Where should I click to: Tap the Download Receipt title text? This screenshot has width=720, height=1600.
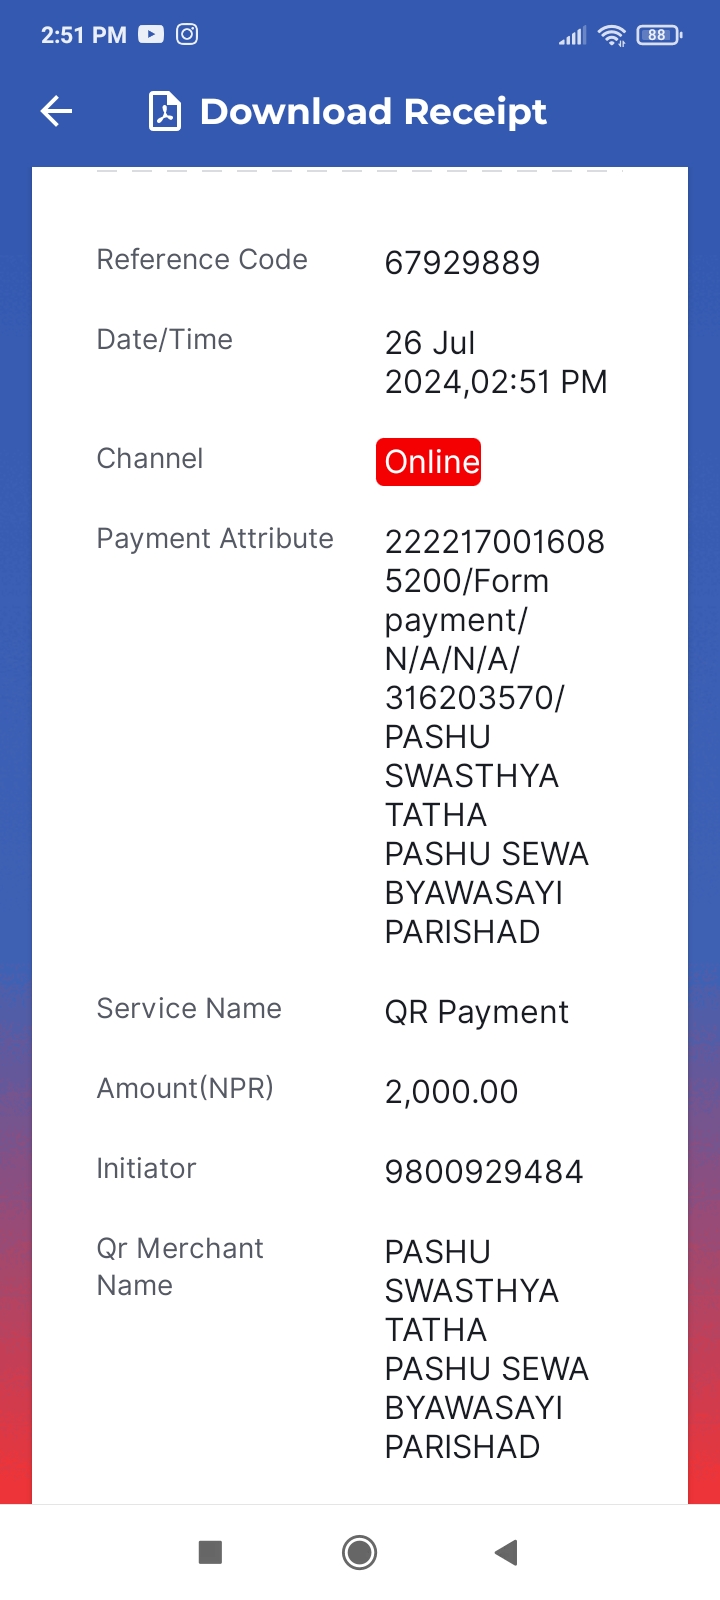pos(373,112)
